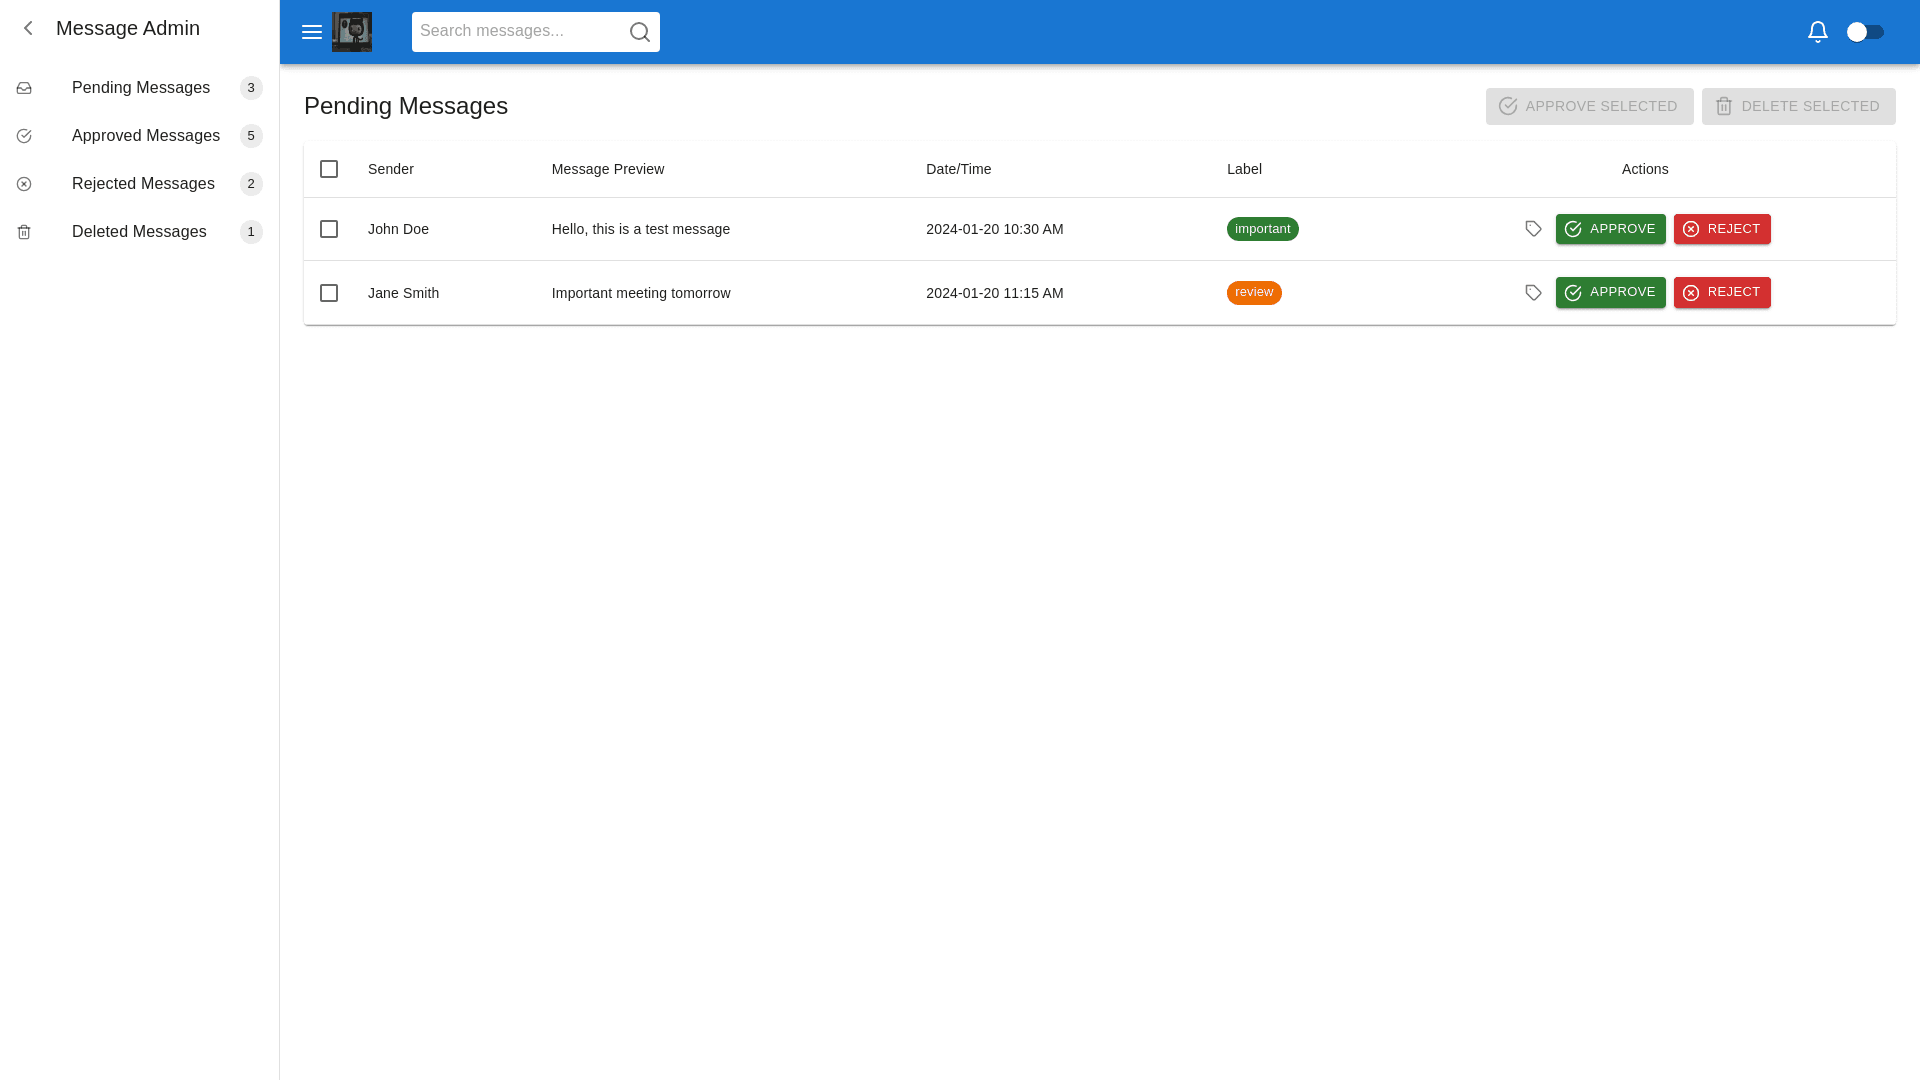Click the tag icon in Jane Smith's row
This screenshot has width=1920, height=1080.
point(1533,293)
